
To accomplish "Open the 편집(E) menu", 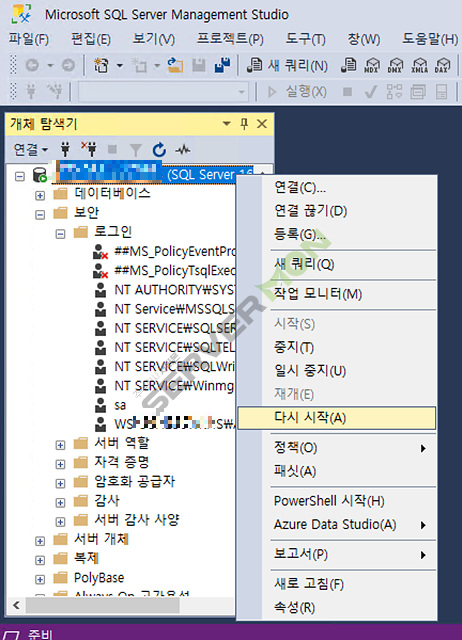I will [91, 39].
